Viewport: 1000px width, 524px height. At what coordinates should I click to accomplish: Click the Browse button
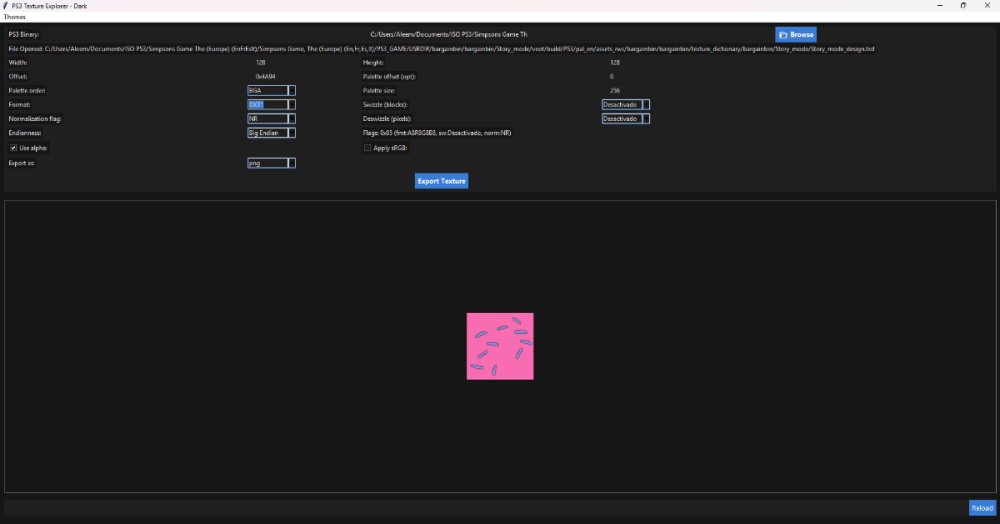point(795,34)
